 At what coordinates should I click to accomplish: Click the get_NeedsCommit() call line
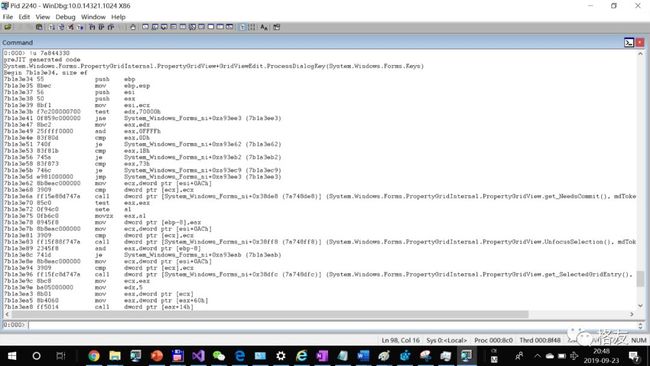click(x=320, y=196)
